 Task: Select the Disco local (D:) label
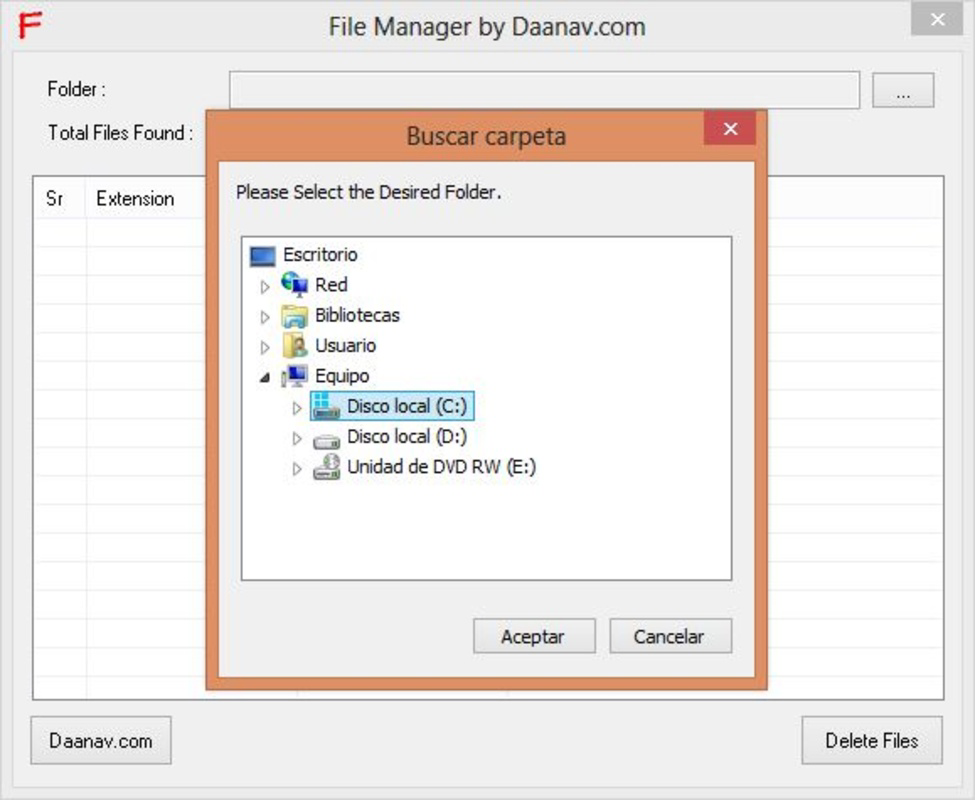point(407,437)
